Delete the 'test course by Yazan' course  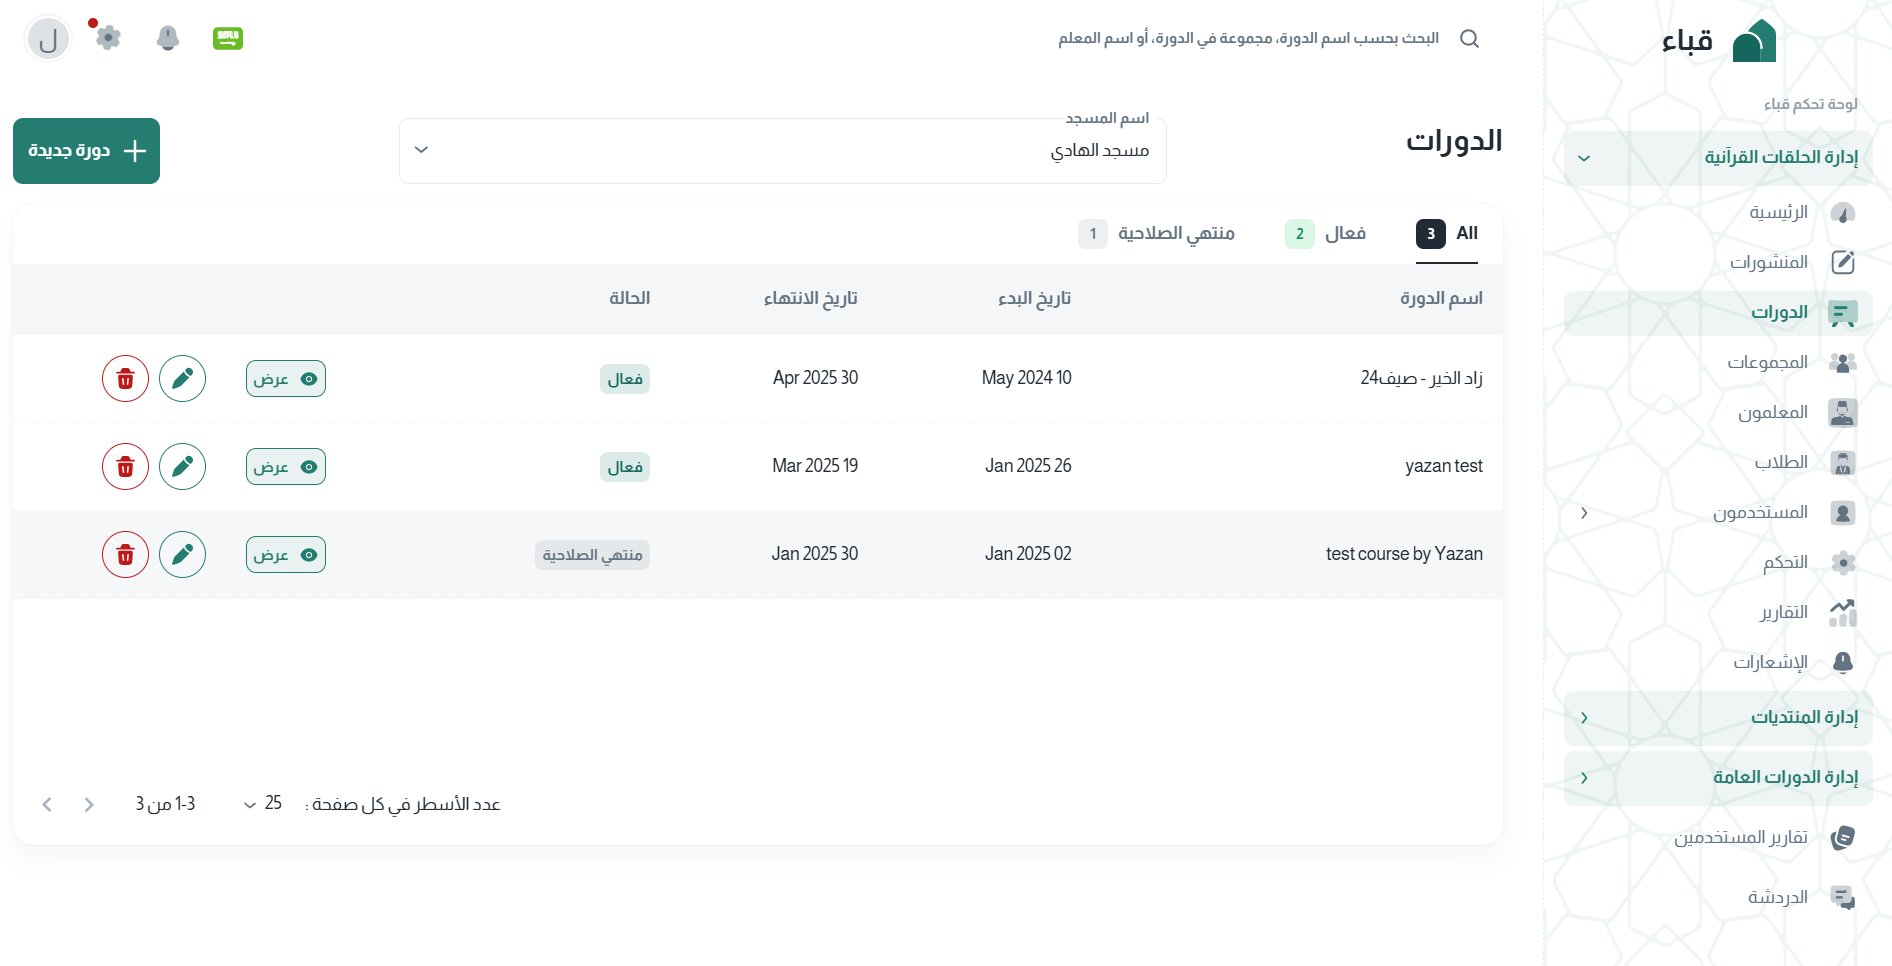[125, 555]
